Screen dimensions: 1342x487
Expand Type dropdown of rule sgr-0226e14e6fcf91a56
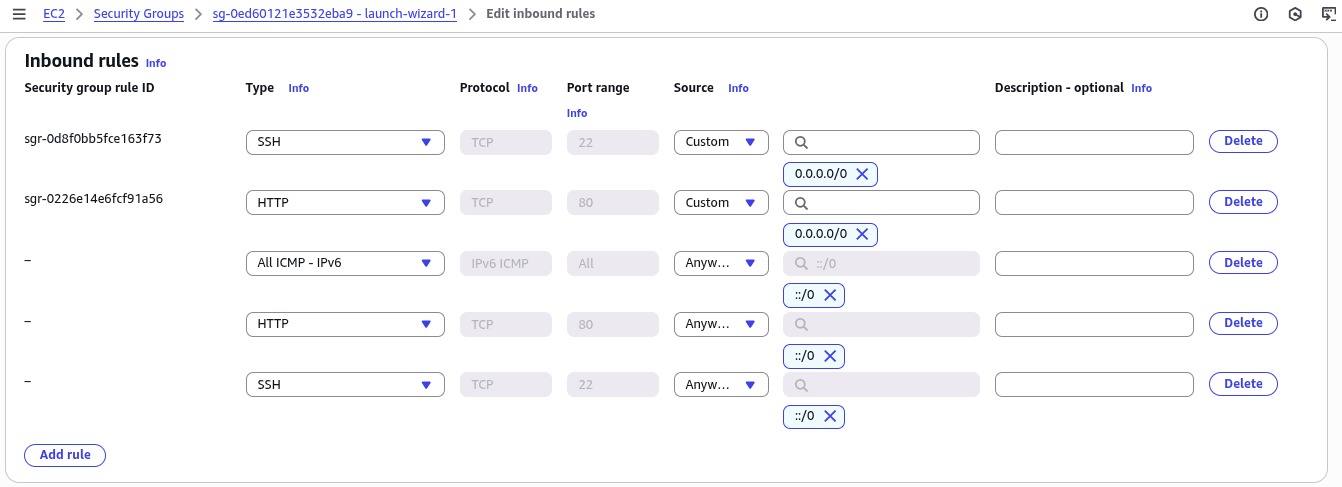click(x=345, y=203)
